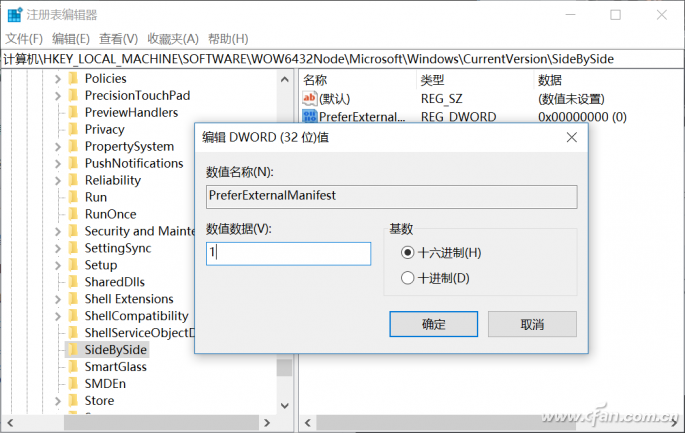Click the 数值数据 value input field
Screen dimensions: 685x433
coord(288,254)
